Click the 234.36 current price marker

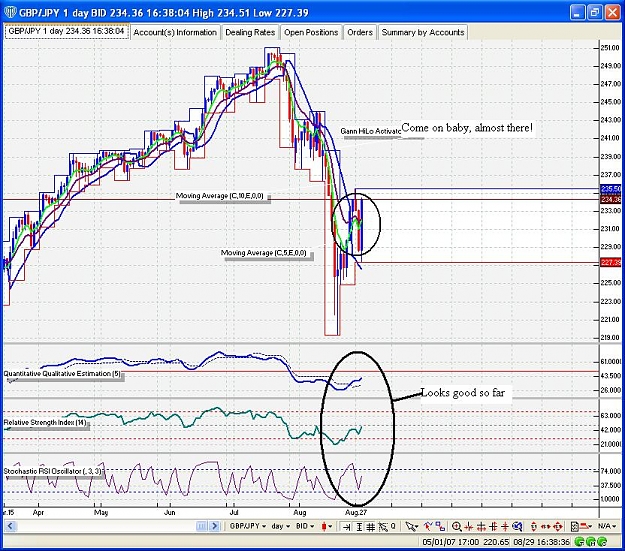[x=610, y=199]
